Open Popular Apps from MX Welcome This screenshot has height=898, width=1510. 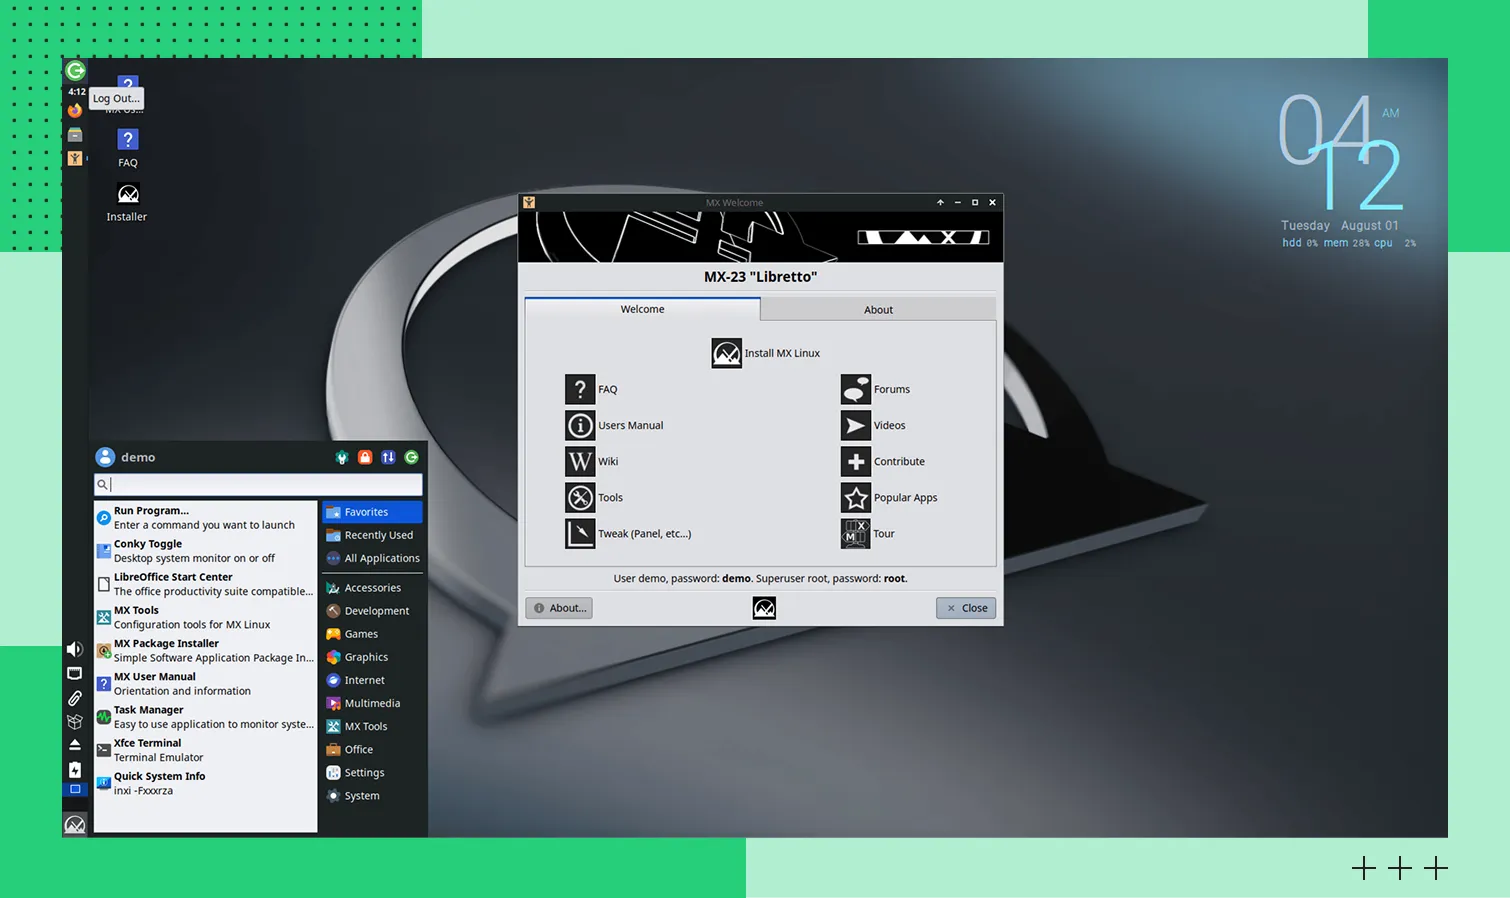890,498
